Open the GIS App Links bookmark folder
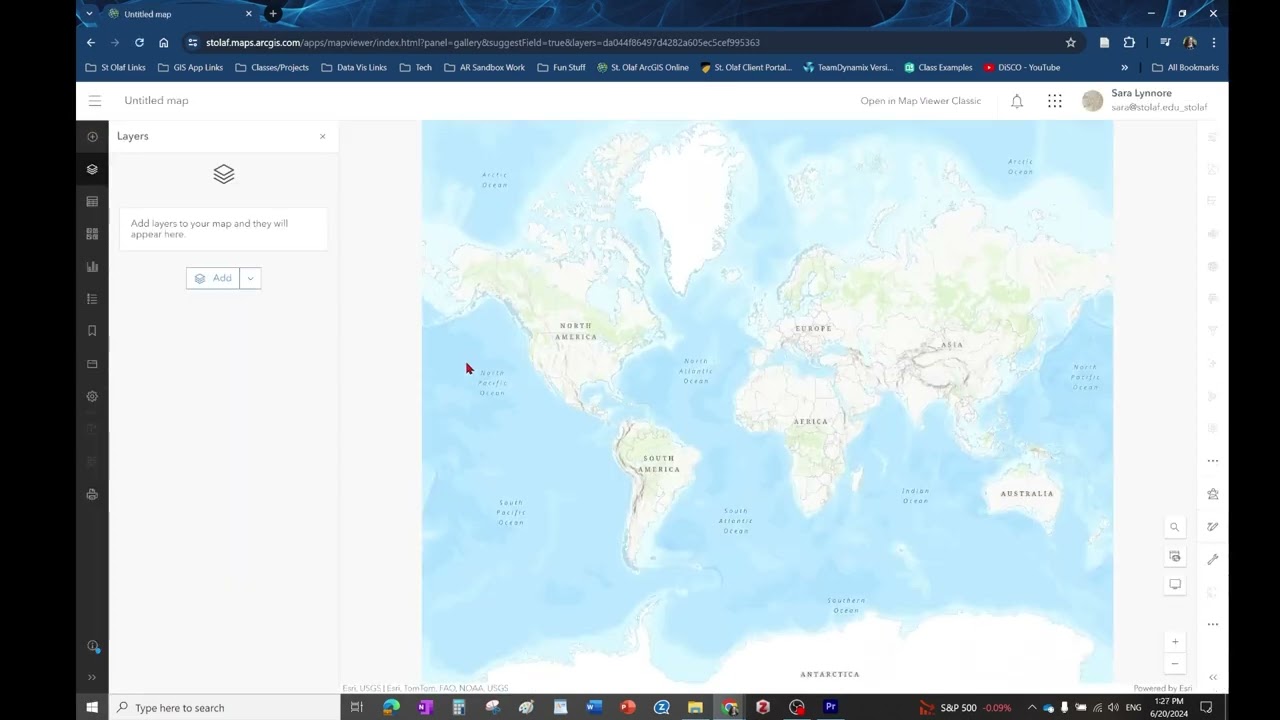 [190, 68]
